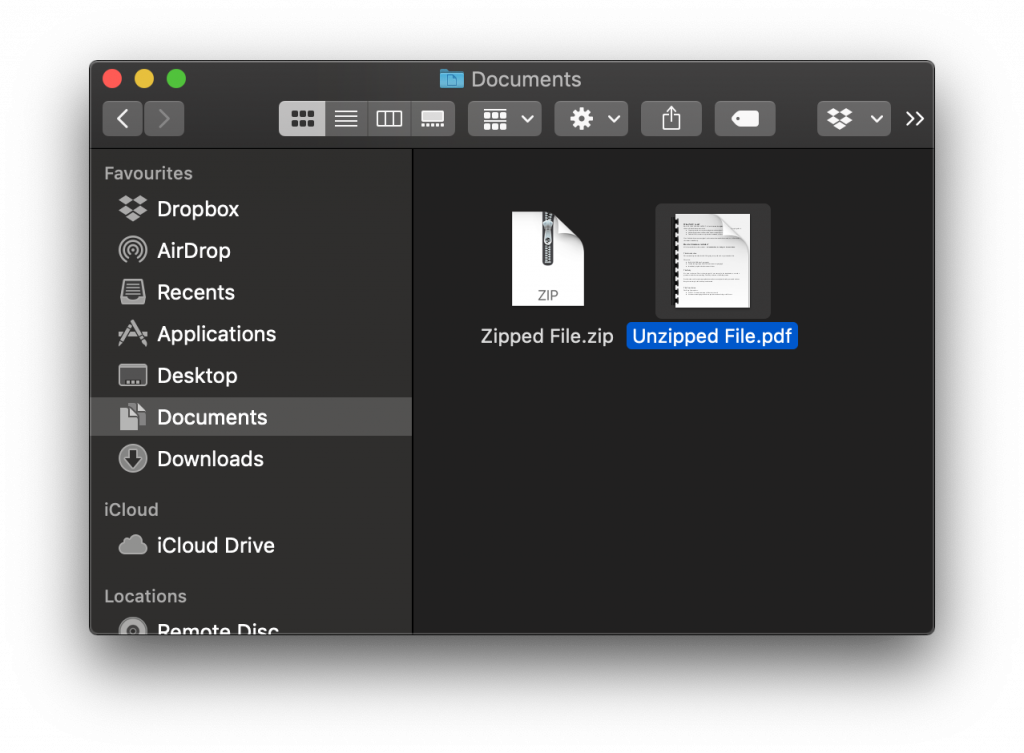
Task: Open iCloud Drive
Action: 216,545
